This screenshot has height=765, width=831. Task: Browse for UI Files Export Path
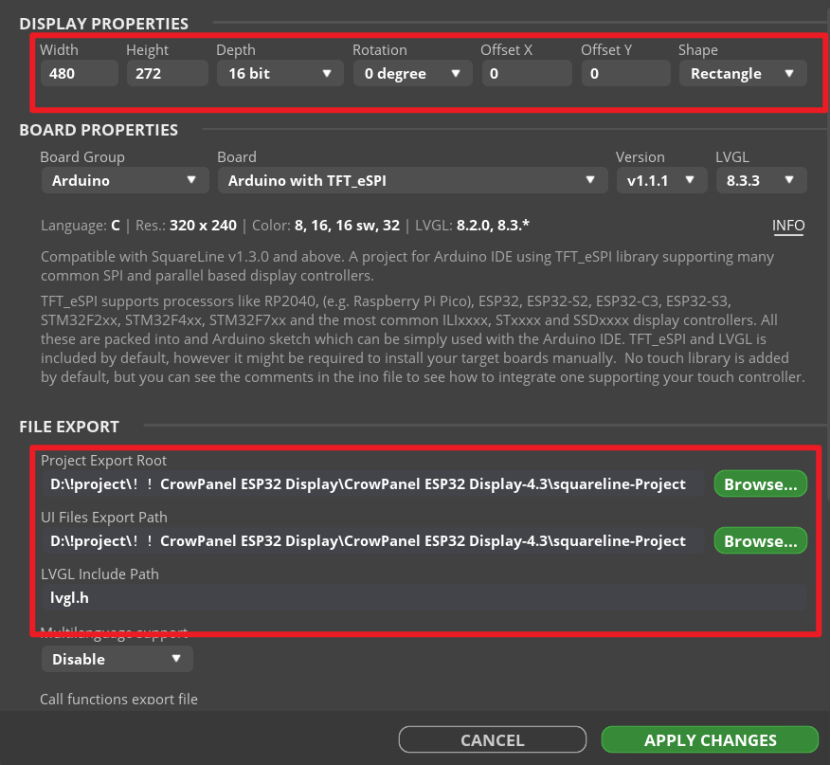coord(761,541)
